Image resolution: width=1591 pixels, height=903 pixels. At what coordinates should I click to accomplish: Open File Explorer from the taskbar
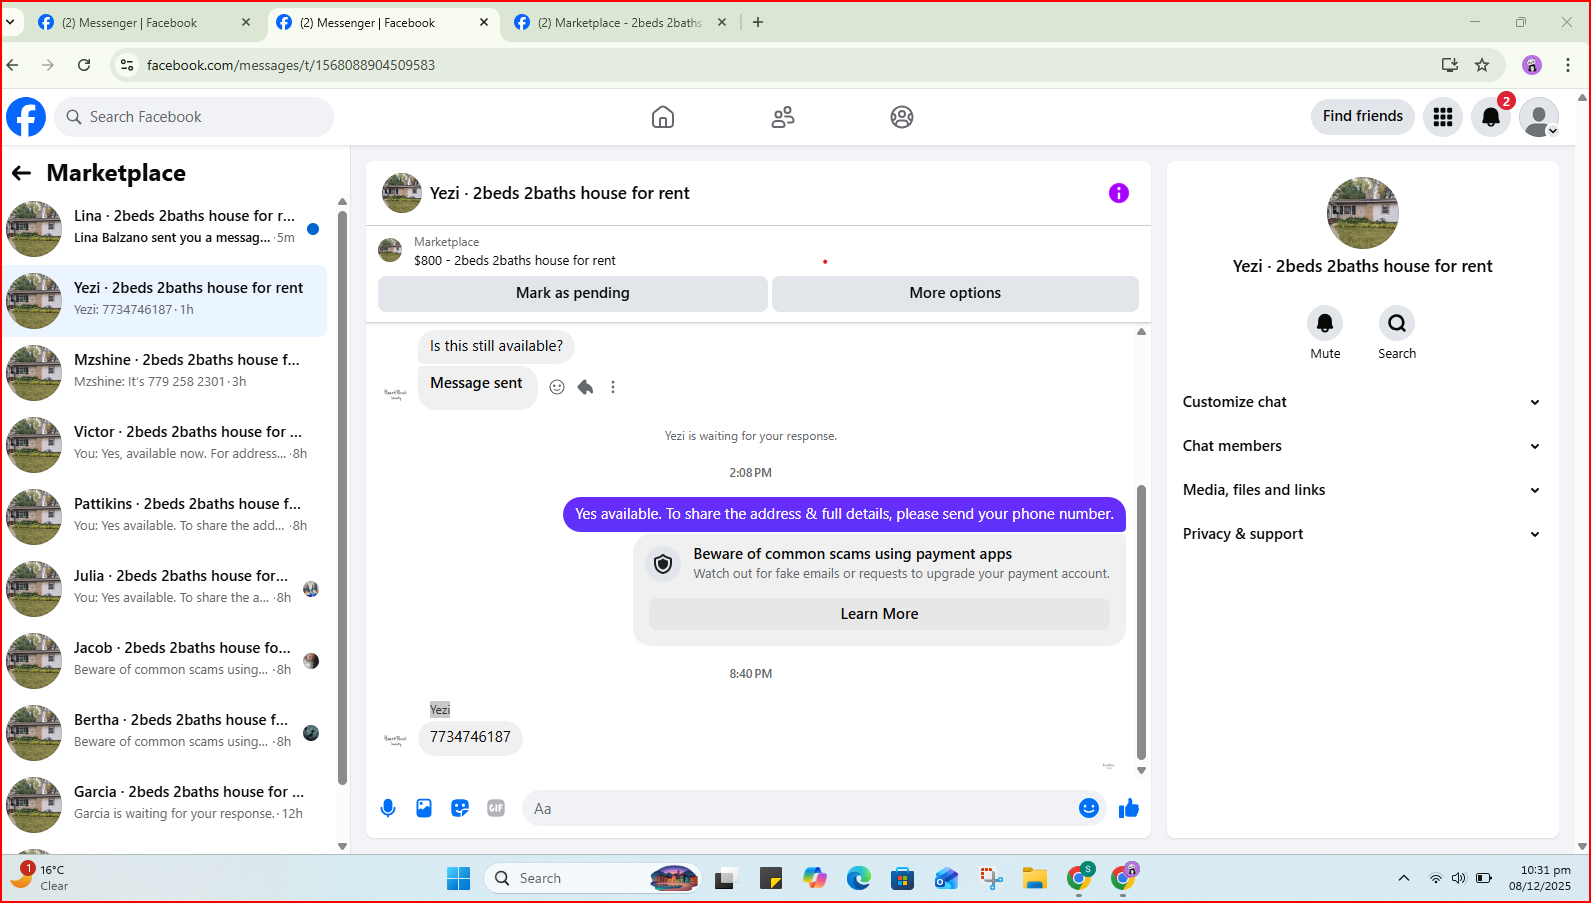tap(1035, 878)
